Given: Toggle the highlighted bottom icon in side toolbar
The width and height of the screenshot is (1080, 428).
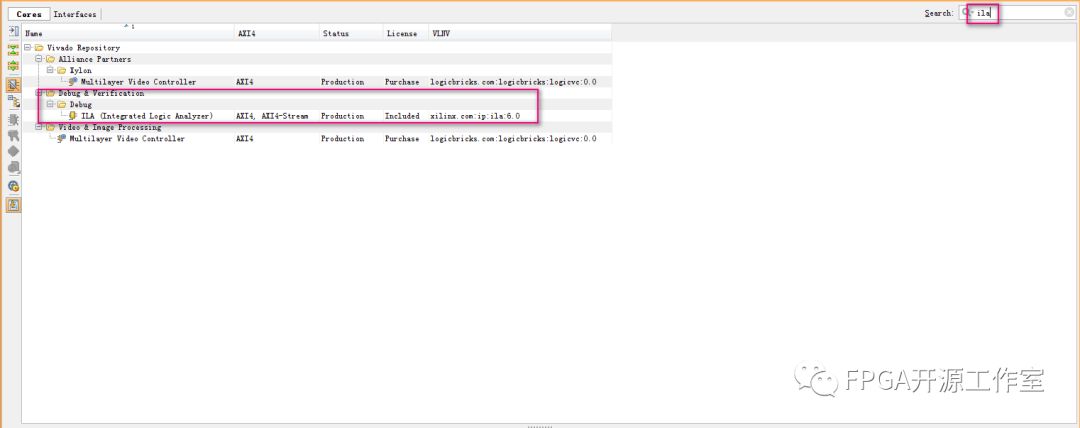Looking at the screenshot, I should point(13,204).
